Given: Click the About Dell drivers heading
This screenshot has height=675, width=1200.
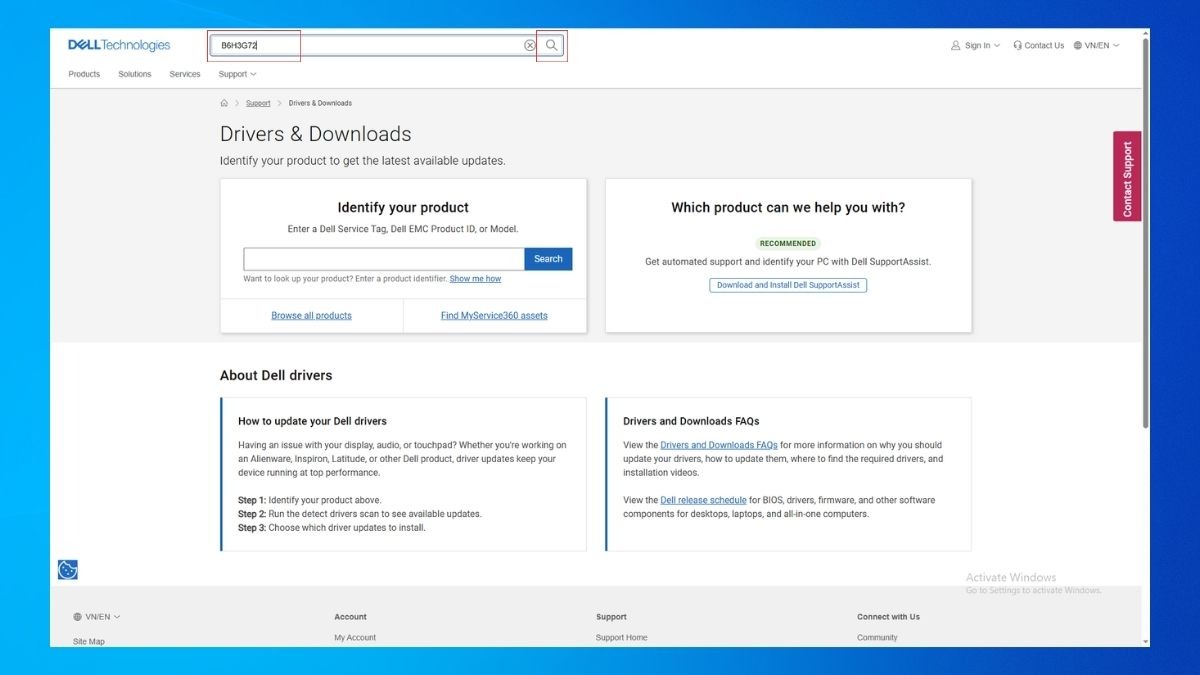Looking at the screenshot, I should [x=276, y=375].
